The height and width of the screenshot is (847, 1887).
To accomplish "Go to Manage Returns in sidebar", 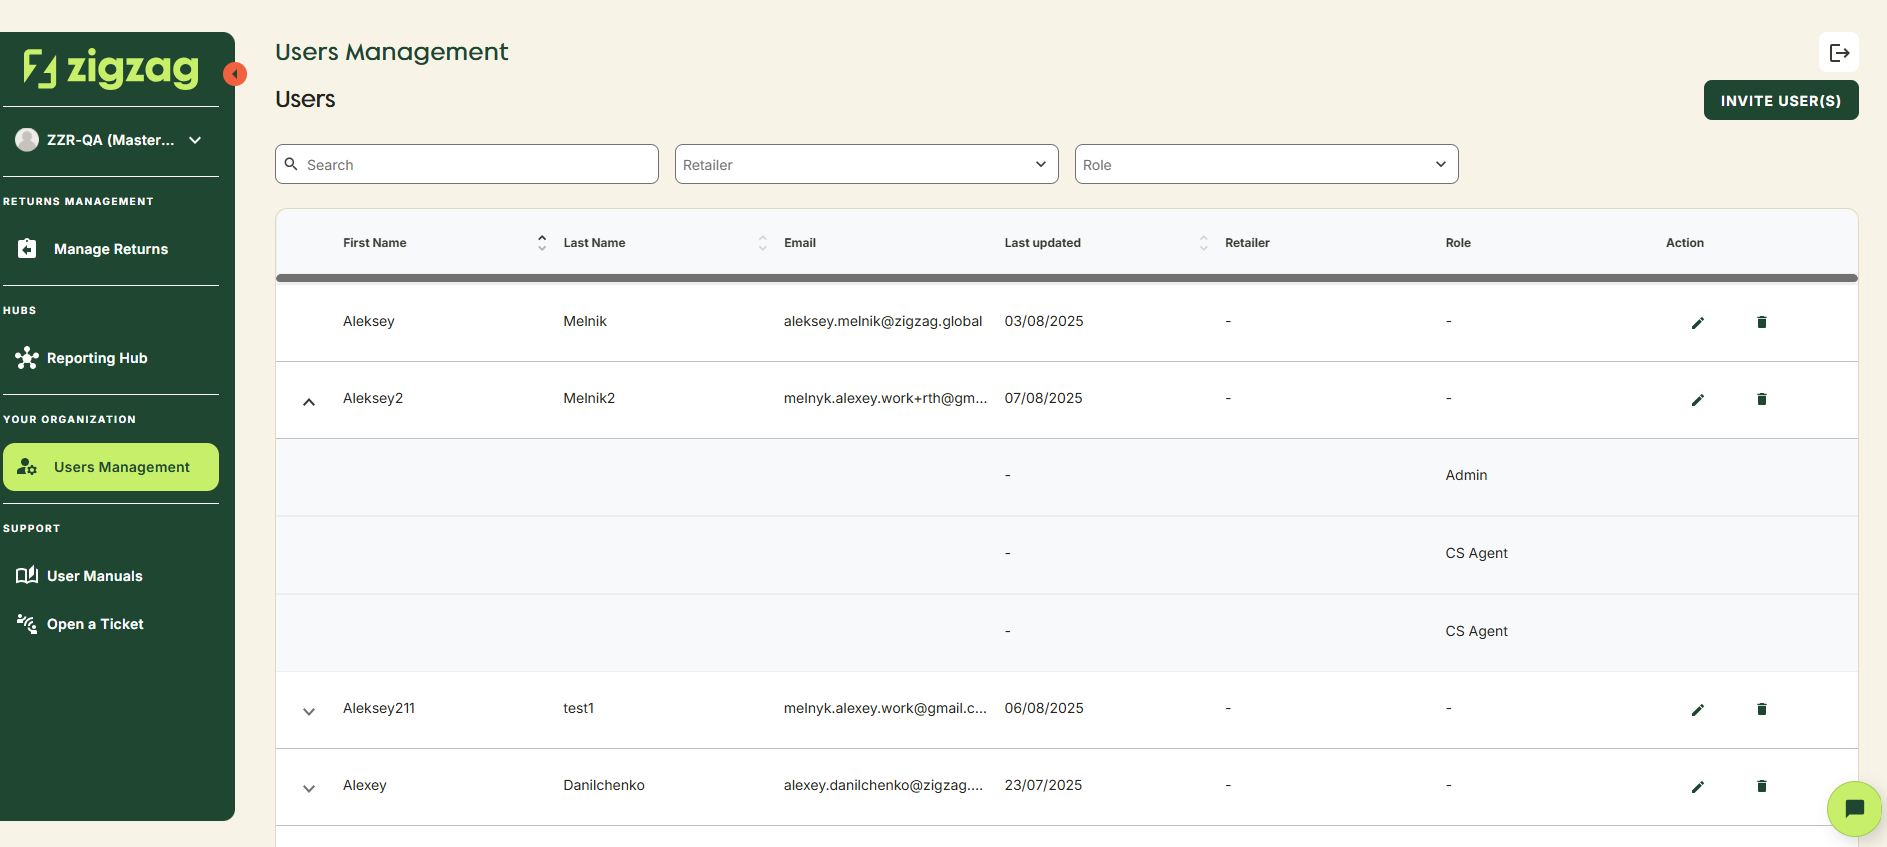I will (110, 249).
